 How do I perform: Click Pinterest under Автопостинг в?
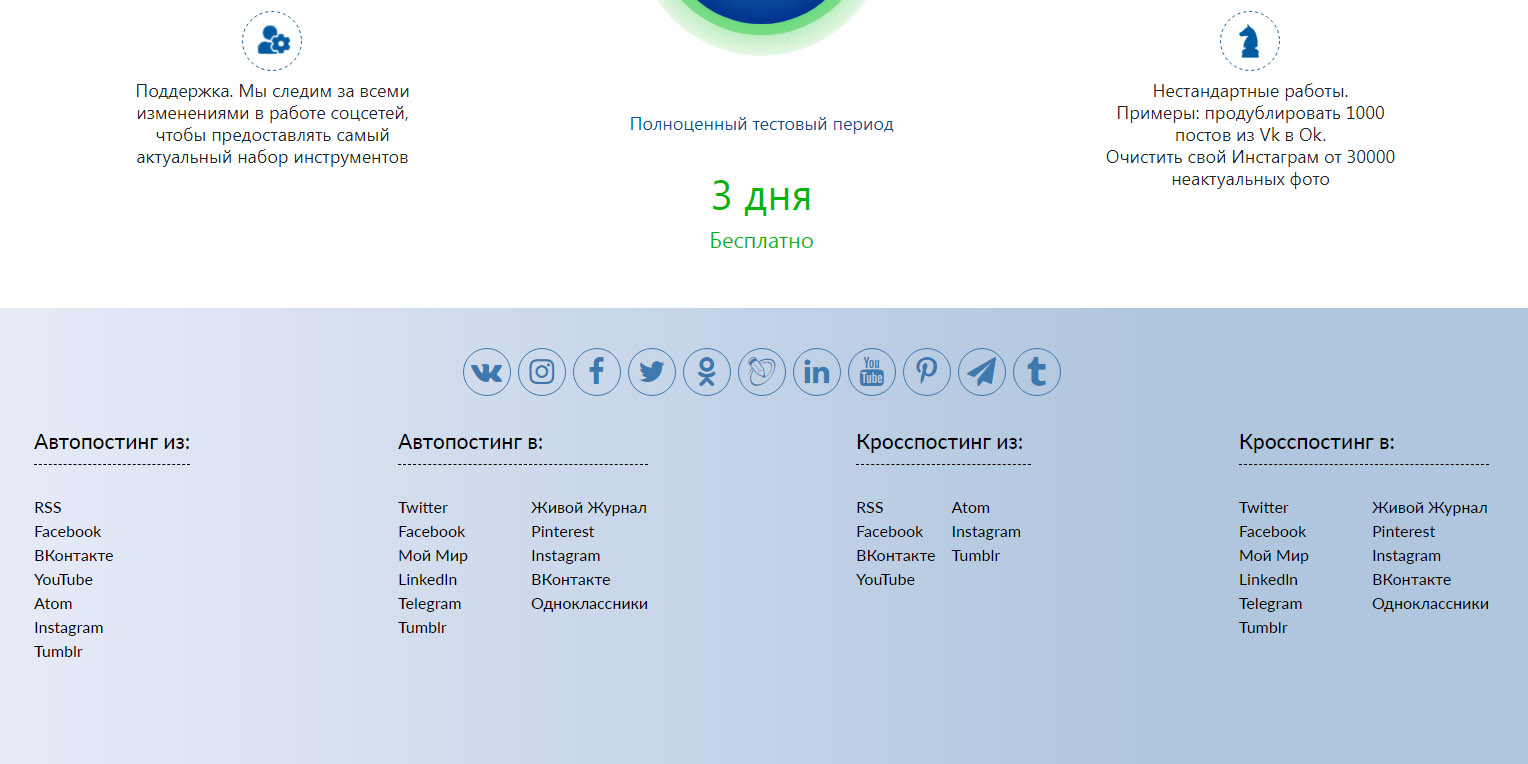tap(563, 532)
